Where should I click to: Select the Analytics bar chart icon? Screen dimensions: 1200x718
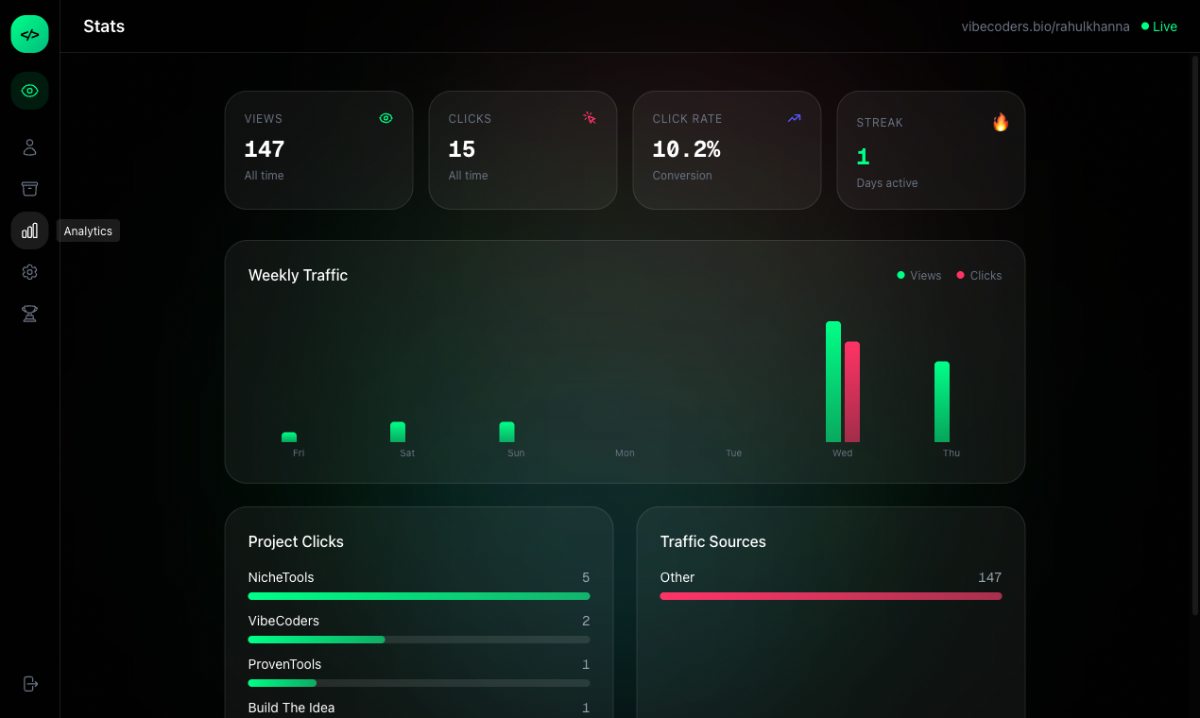(29, 230)
